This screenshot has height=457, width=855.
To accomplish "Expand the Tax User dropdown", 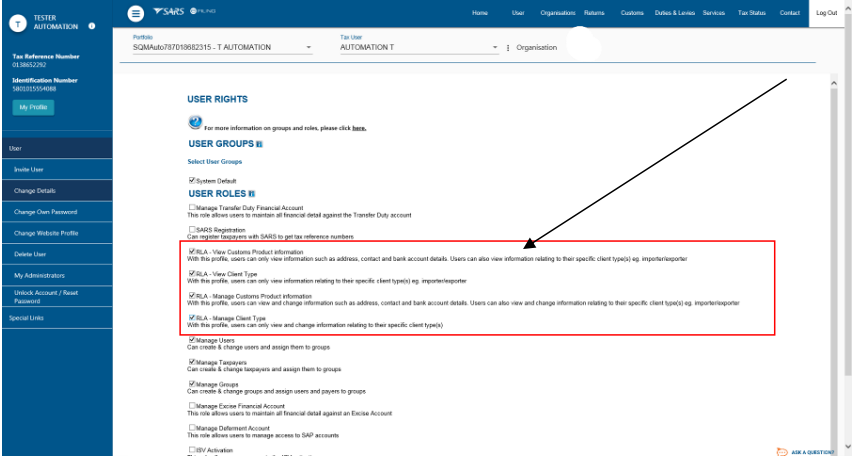I will click(x=418, y=47).
